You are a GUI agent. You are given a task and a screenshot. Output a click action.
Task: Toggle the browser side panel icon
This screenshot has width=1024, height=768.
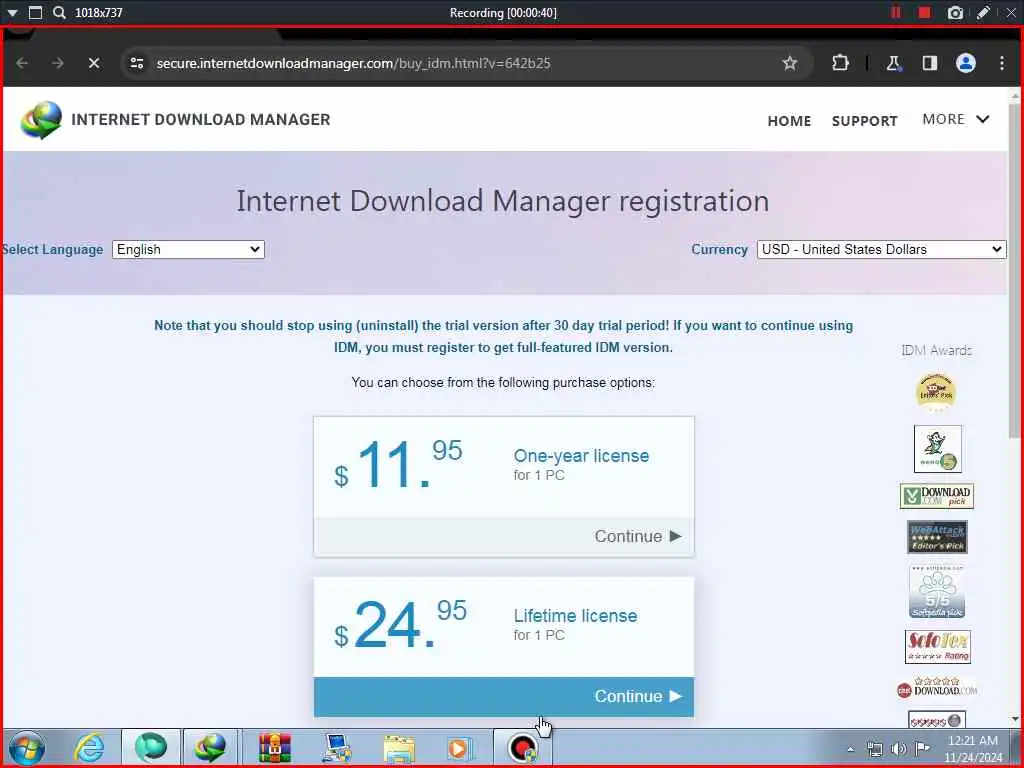[930, 63]
